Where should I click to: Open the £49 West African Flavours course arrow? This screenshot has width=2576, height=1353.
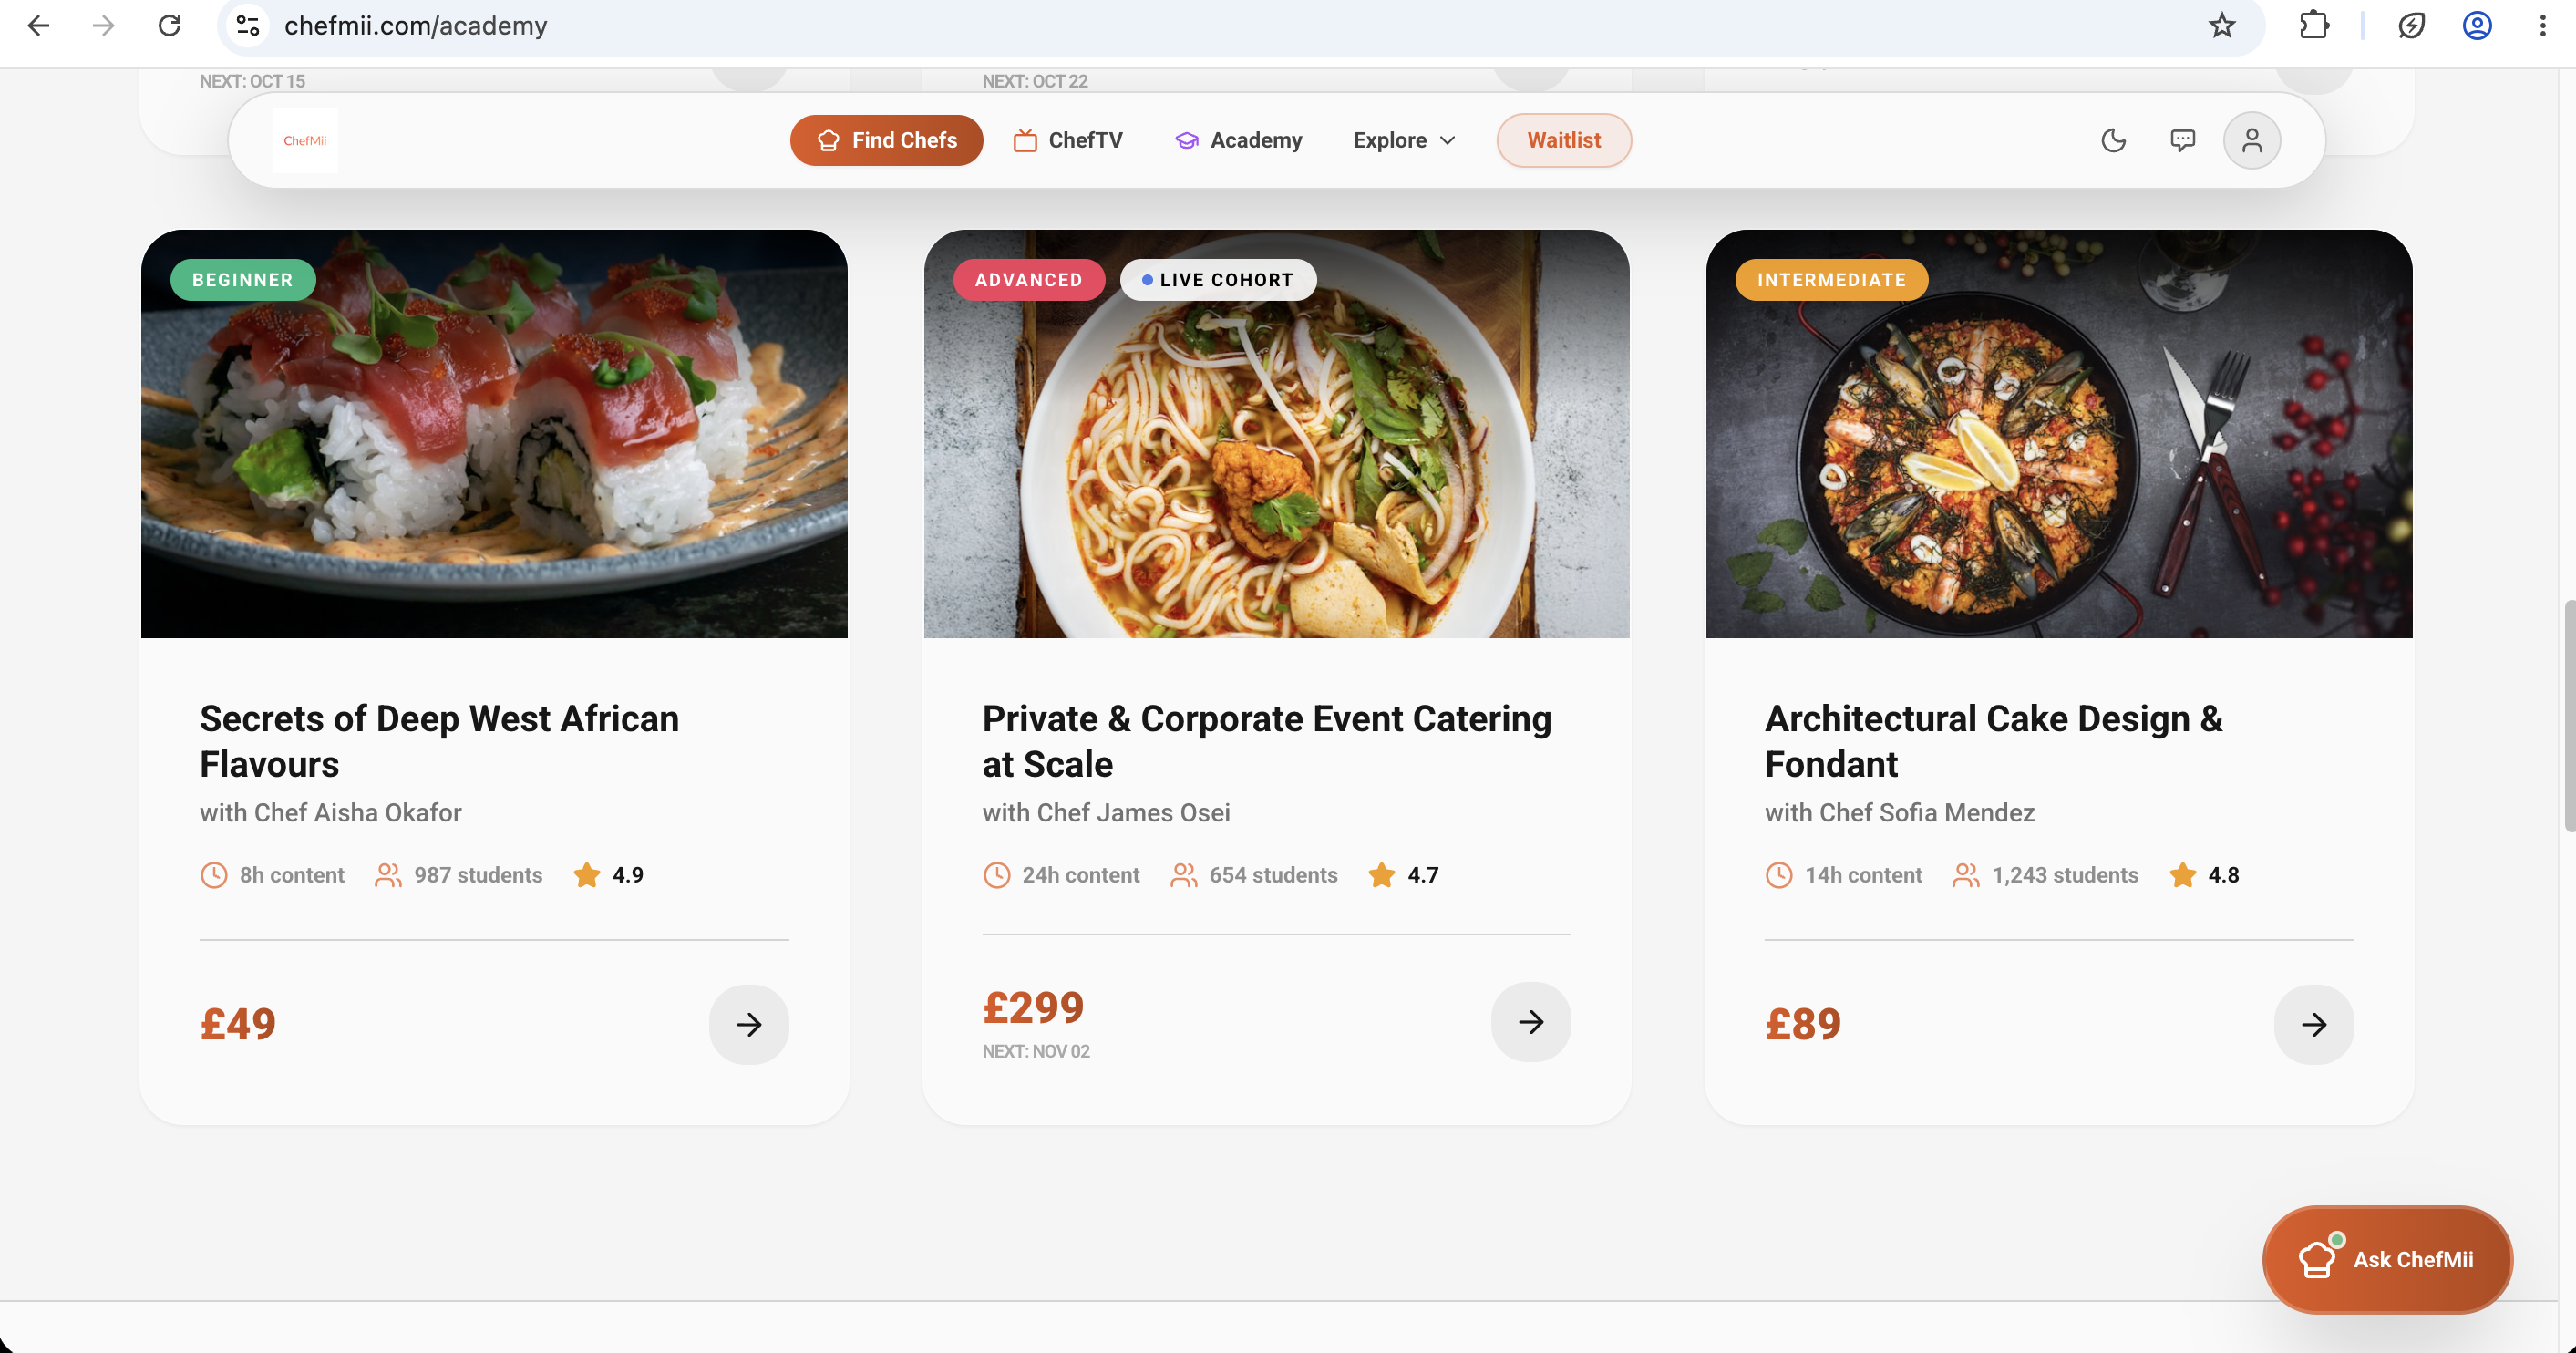click(749, 1025)
